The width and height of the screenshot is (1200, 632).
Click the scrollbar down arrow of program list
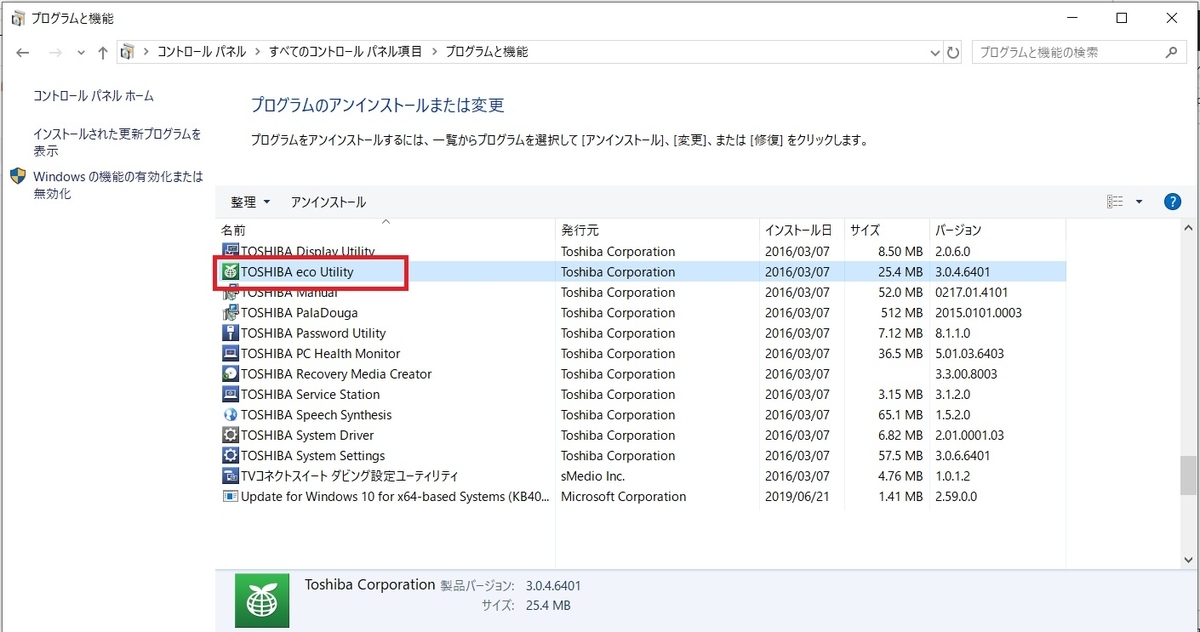(1187, 560)
